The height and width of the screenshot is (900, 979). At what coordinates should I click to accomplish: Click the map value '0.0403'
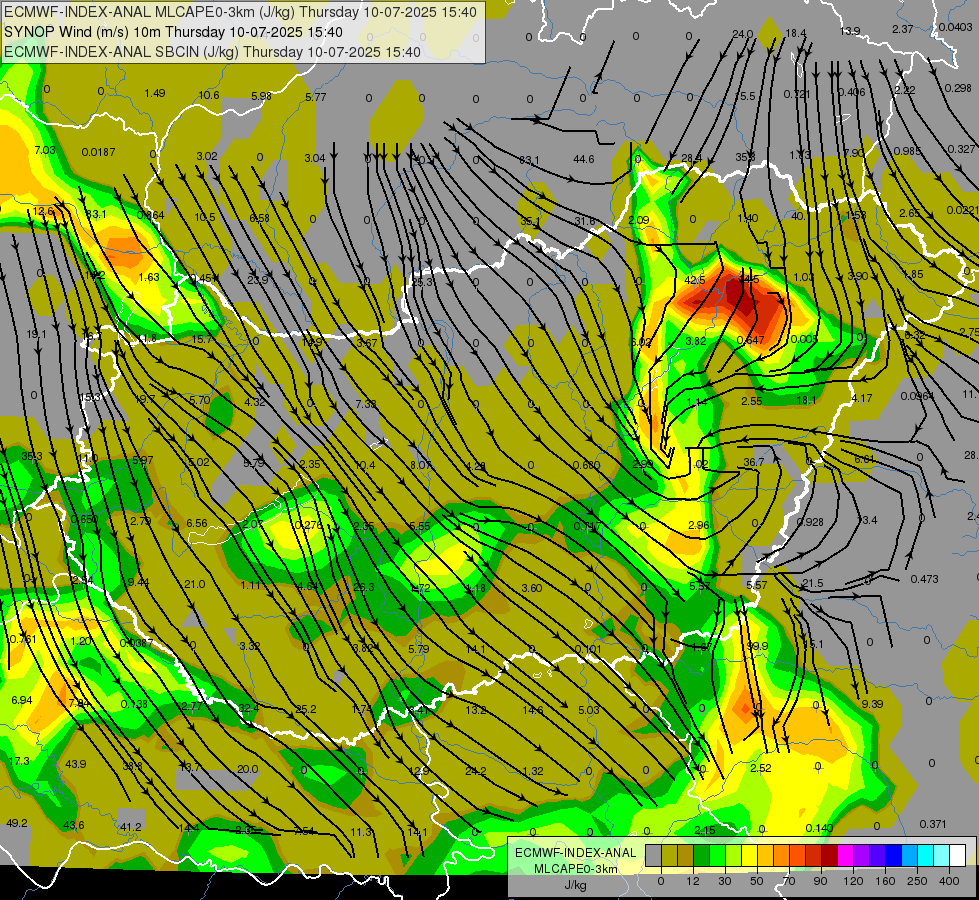tap(955, 27)
